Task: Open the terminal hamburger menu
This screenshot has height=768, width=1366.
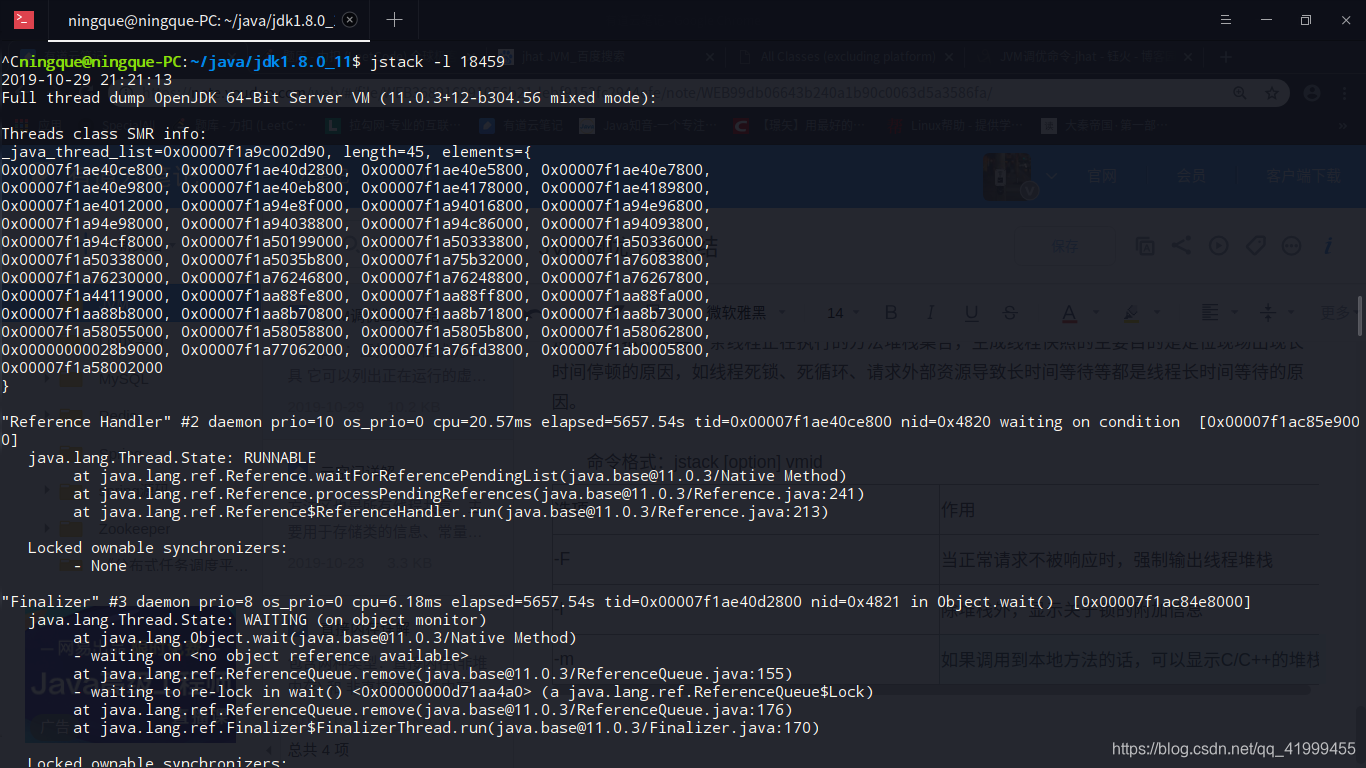Action: 1227,20
